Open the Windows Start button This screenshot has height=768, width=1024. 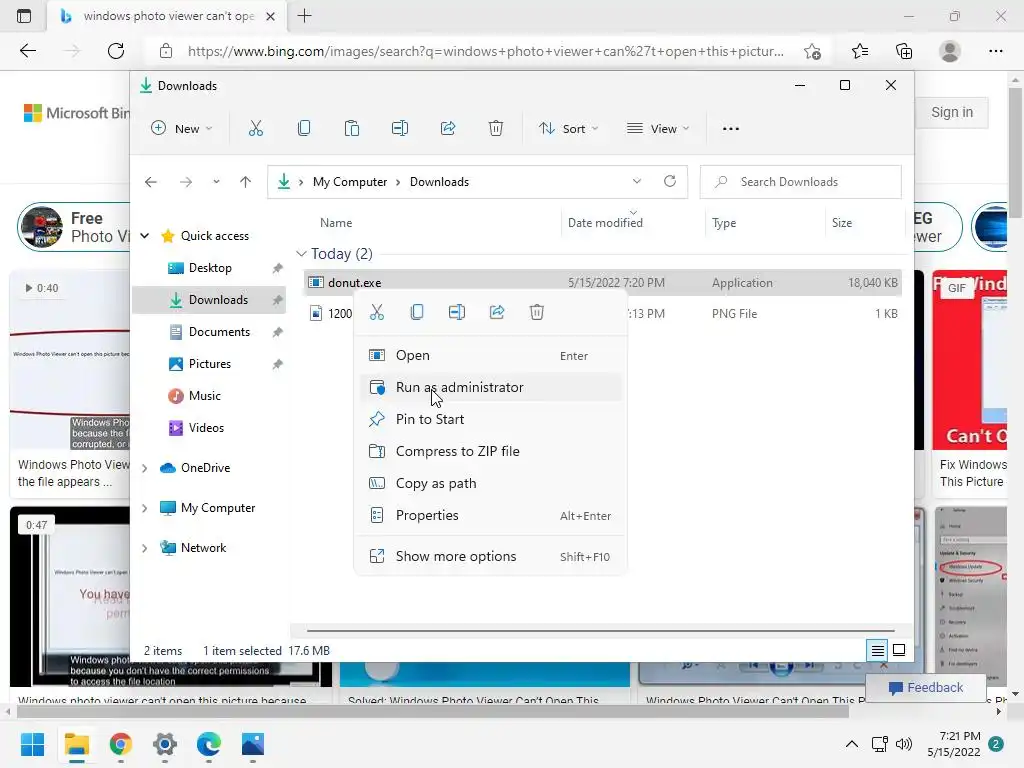tap(32, 744)
